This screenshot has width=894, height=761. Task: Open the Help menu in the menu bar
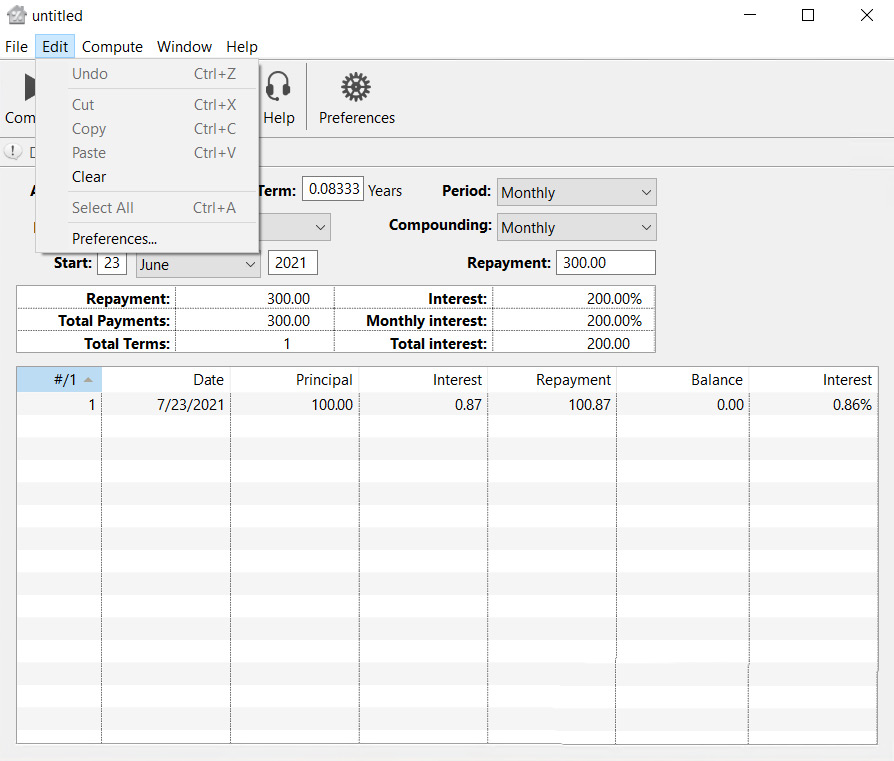(242, 47)
